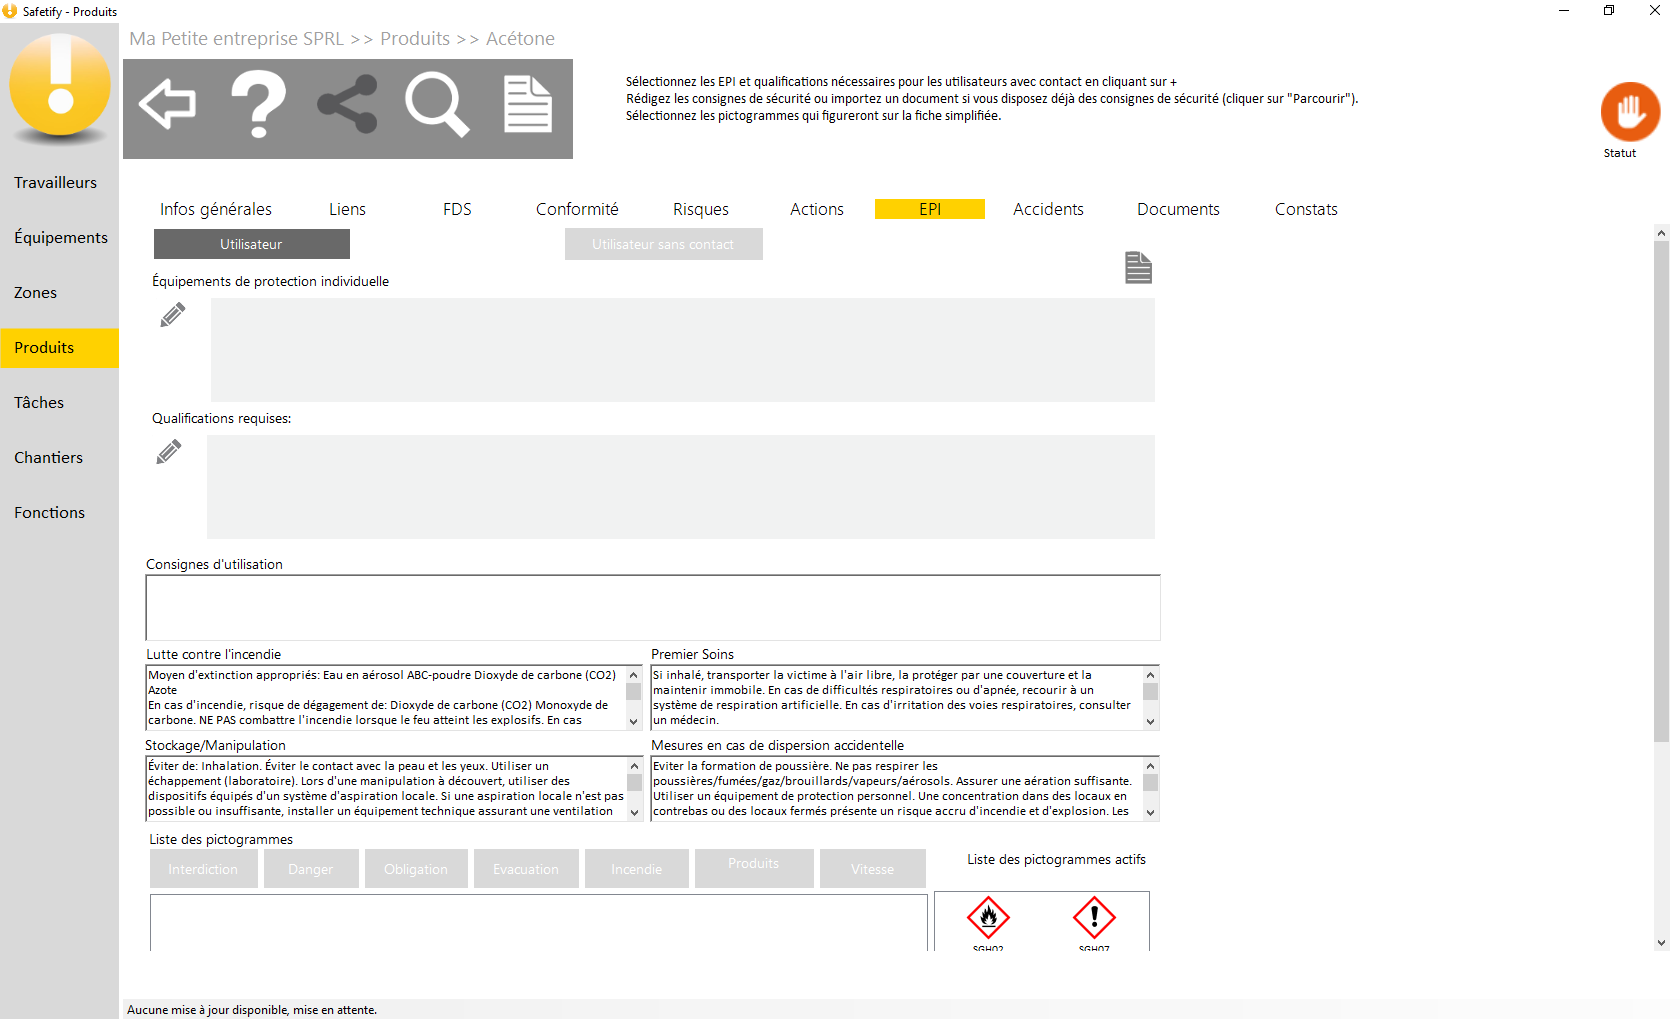Click the Acétone breadcrumb label
1680x1019 pixels.
(520, 39)
